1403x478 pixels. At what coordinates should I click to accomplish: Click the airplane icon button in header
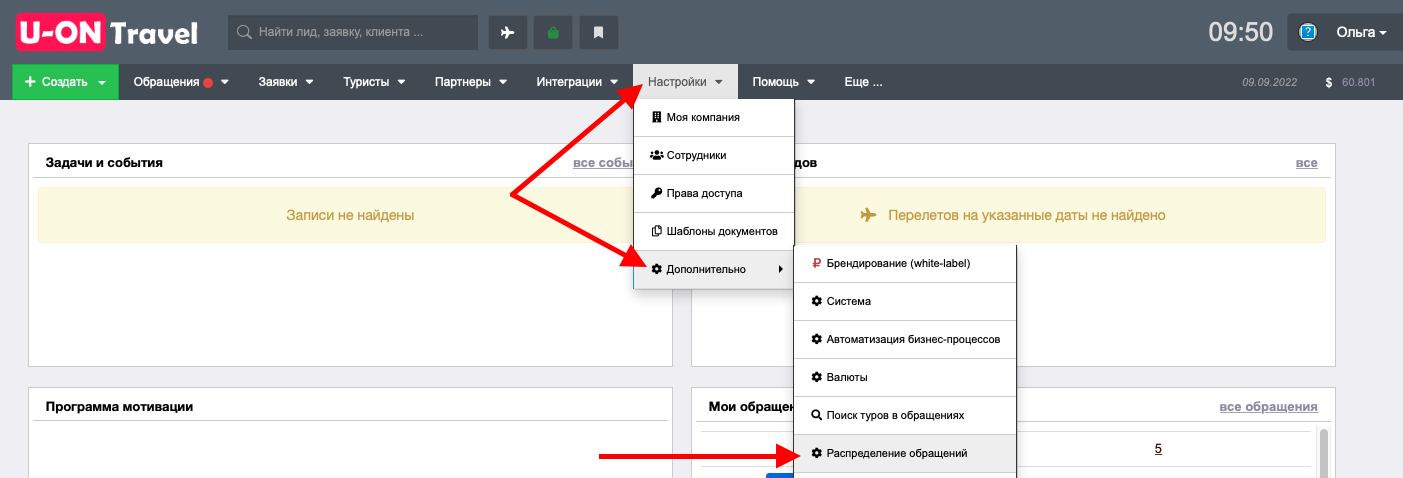[x=507, y=32]
